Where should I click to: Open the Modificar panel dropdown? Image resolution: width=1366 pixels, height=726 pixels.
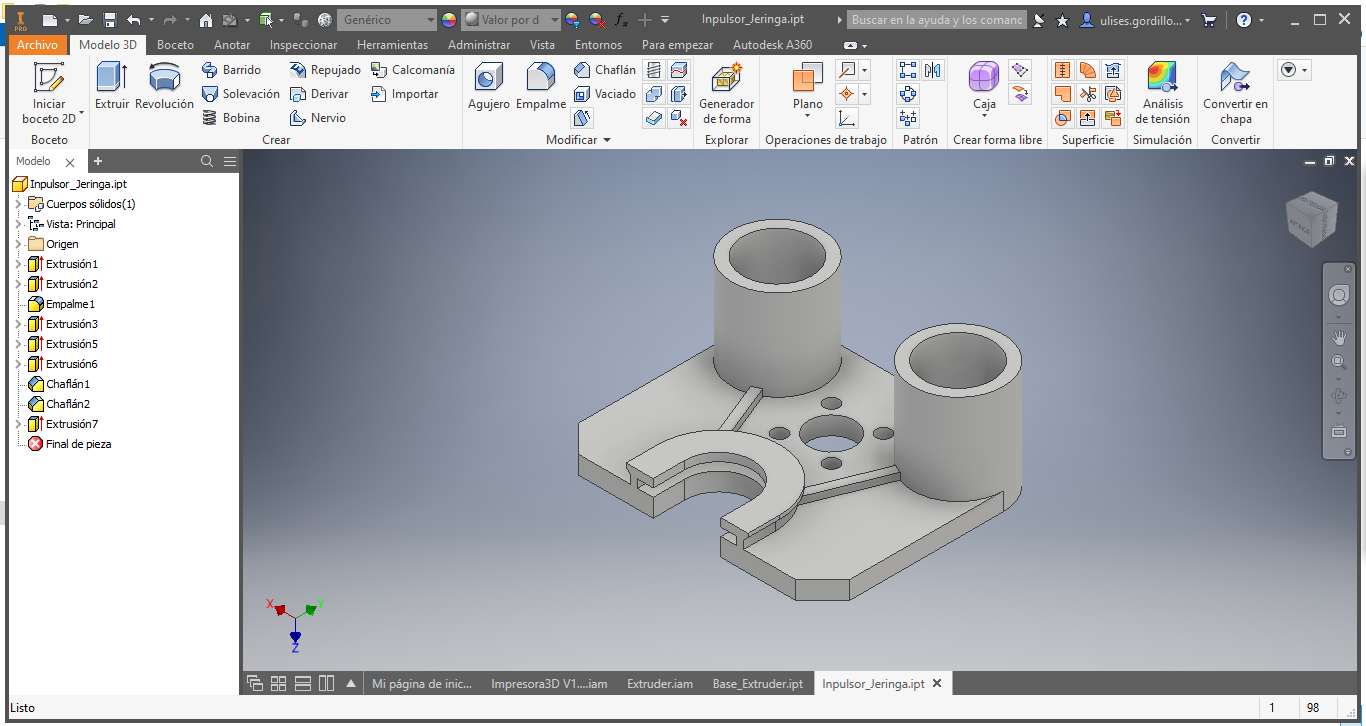pyautogui.click(x=578, y=140)
